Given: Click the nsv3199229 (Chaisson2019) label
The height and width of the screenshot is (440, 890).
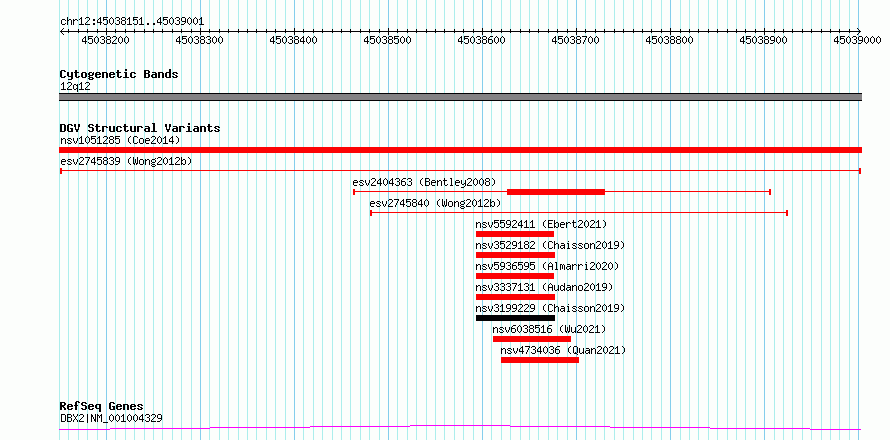Looking at the screenshot, I should [x=550, y=308].
